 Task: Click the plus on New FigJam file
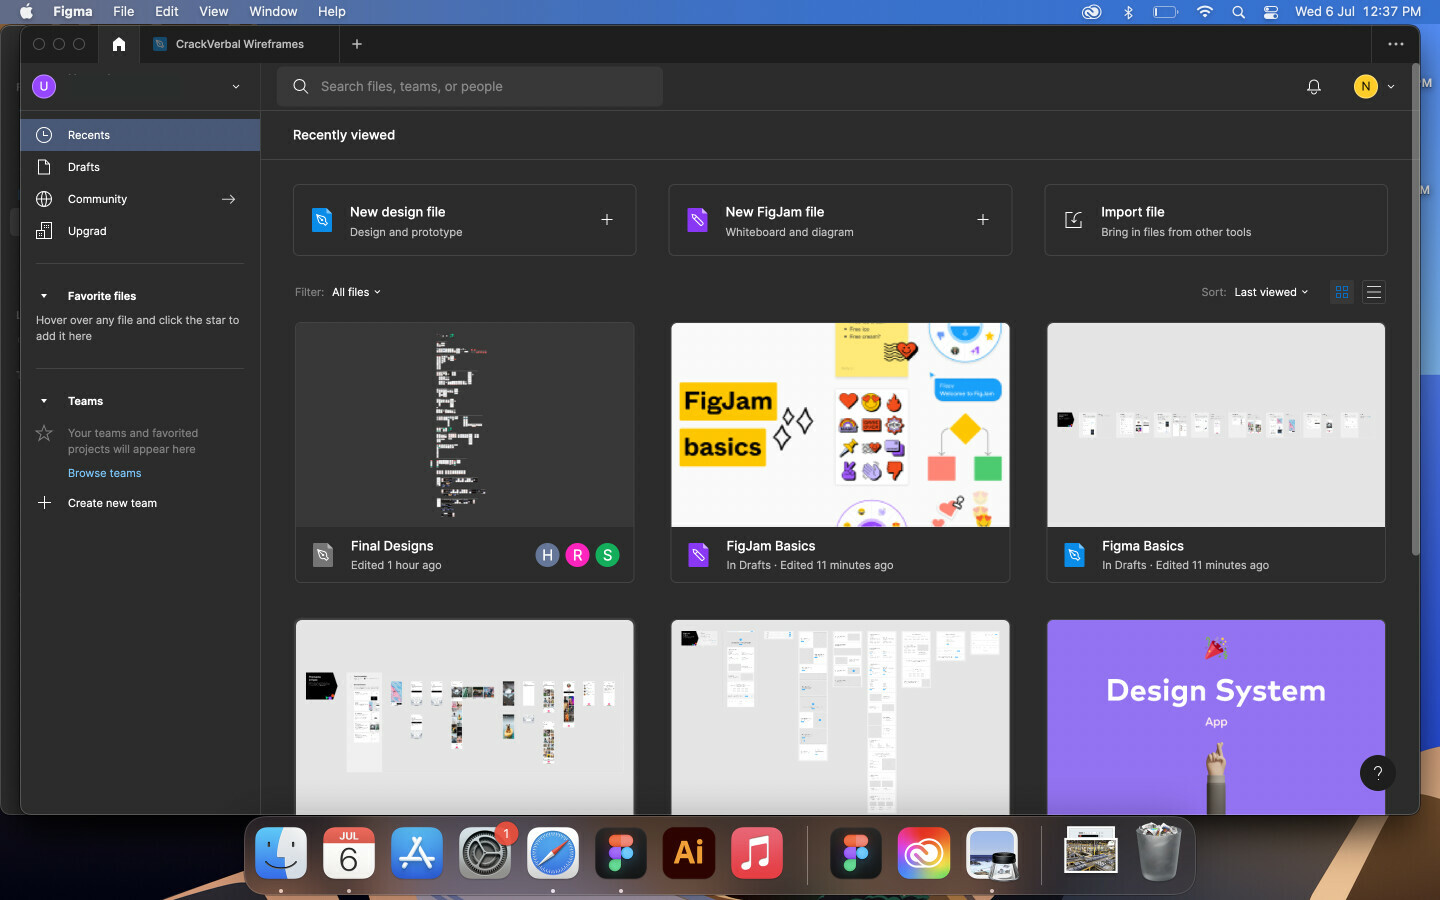click(983, 219)
